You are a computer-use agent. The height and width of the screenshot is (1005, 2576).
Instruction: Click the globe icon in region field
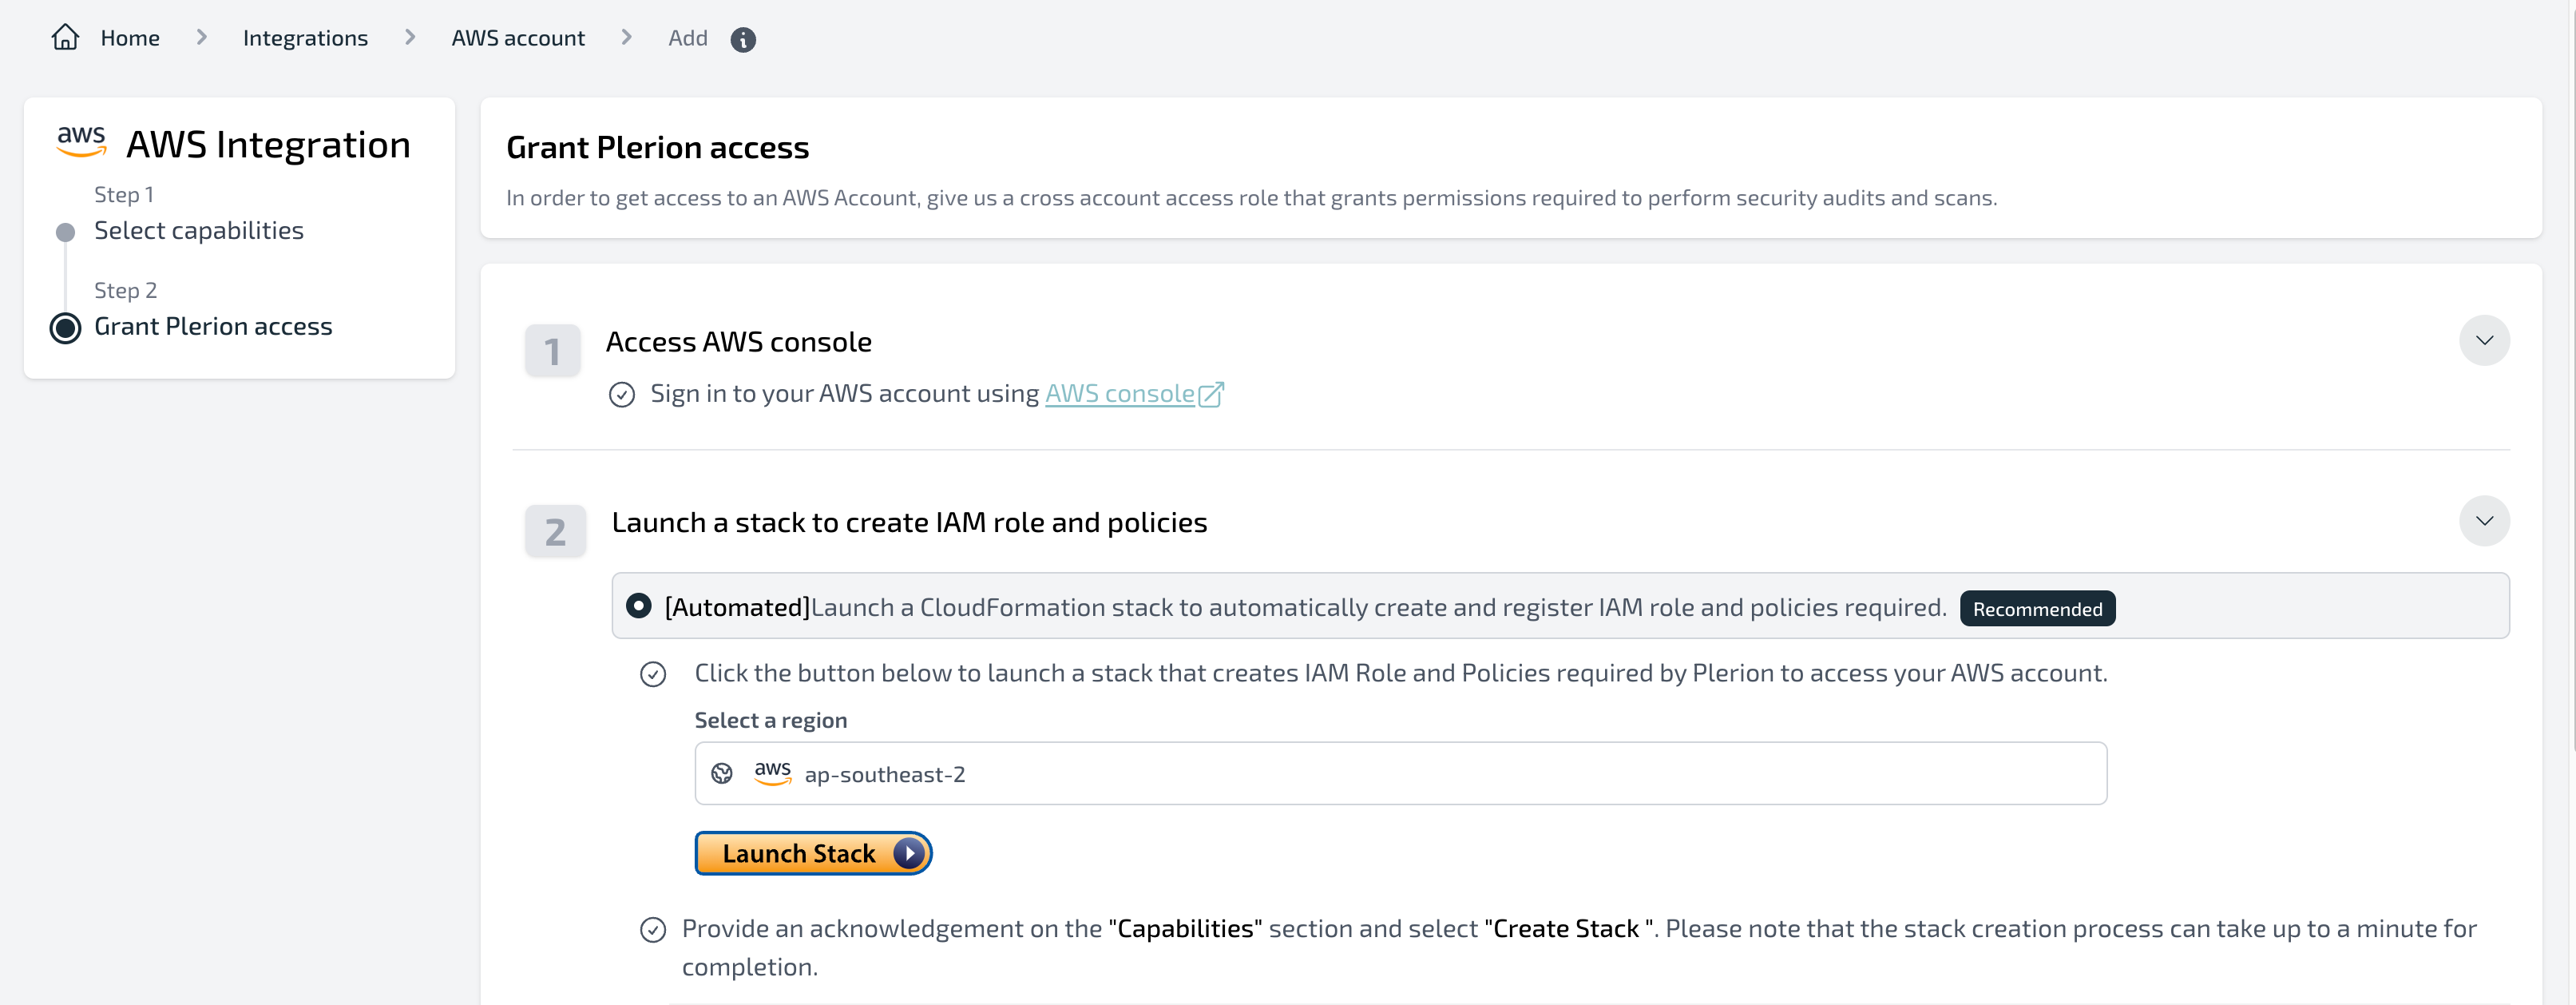[722, 774]
